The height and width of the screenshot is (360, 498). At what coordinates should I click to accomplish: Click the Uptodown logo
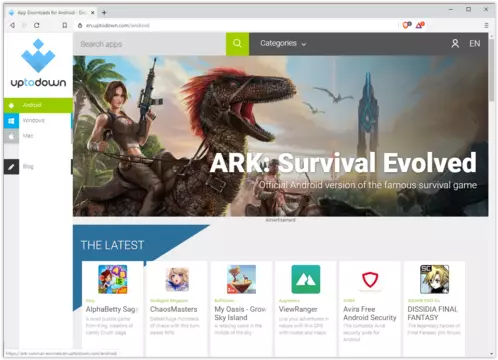pos(38,63)
